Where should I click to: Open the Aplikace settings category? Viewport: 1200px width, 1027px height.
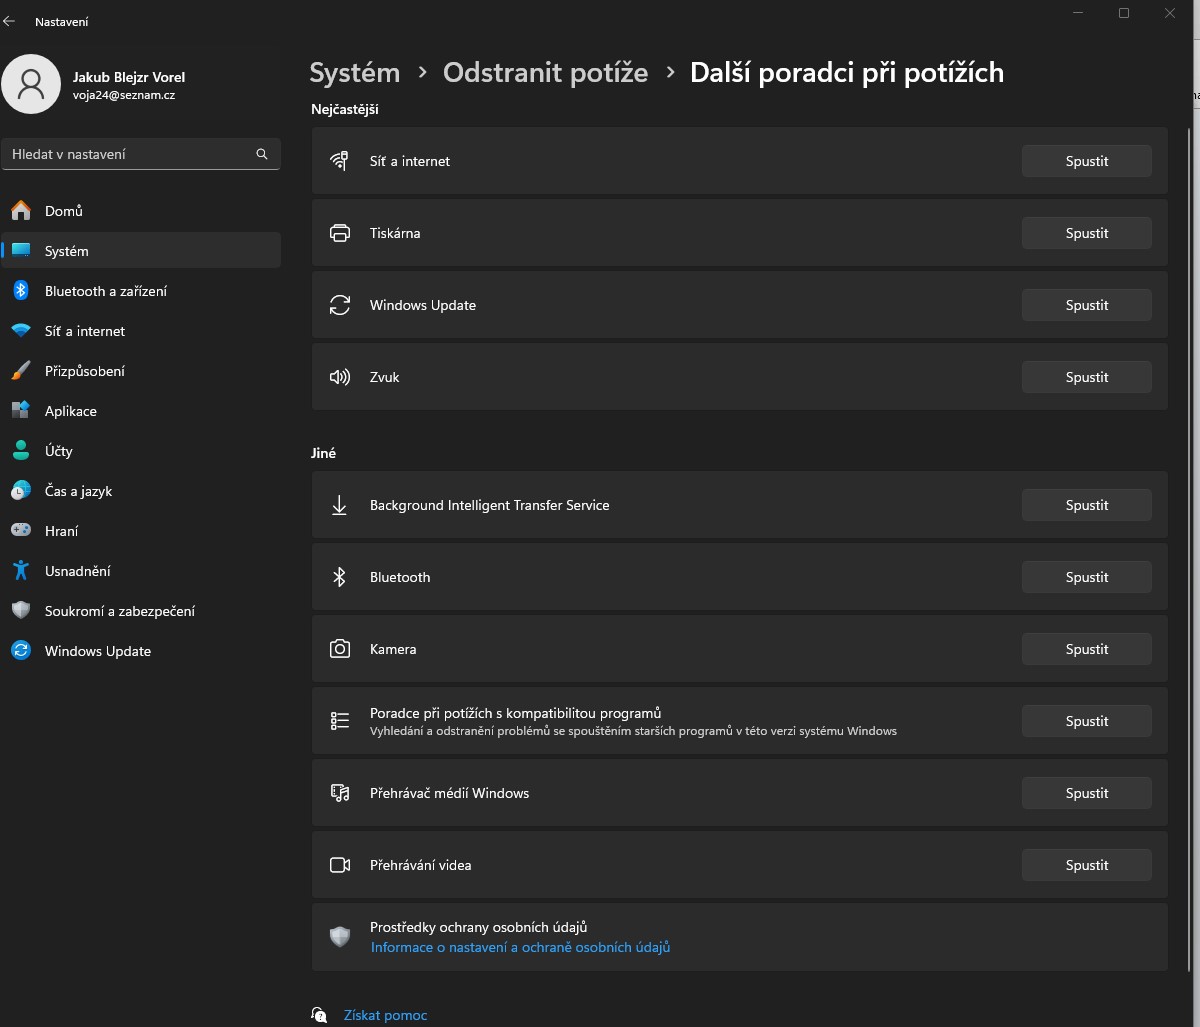71,411
